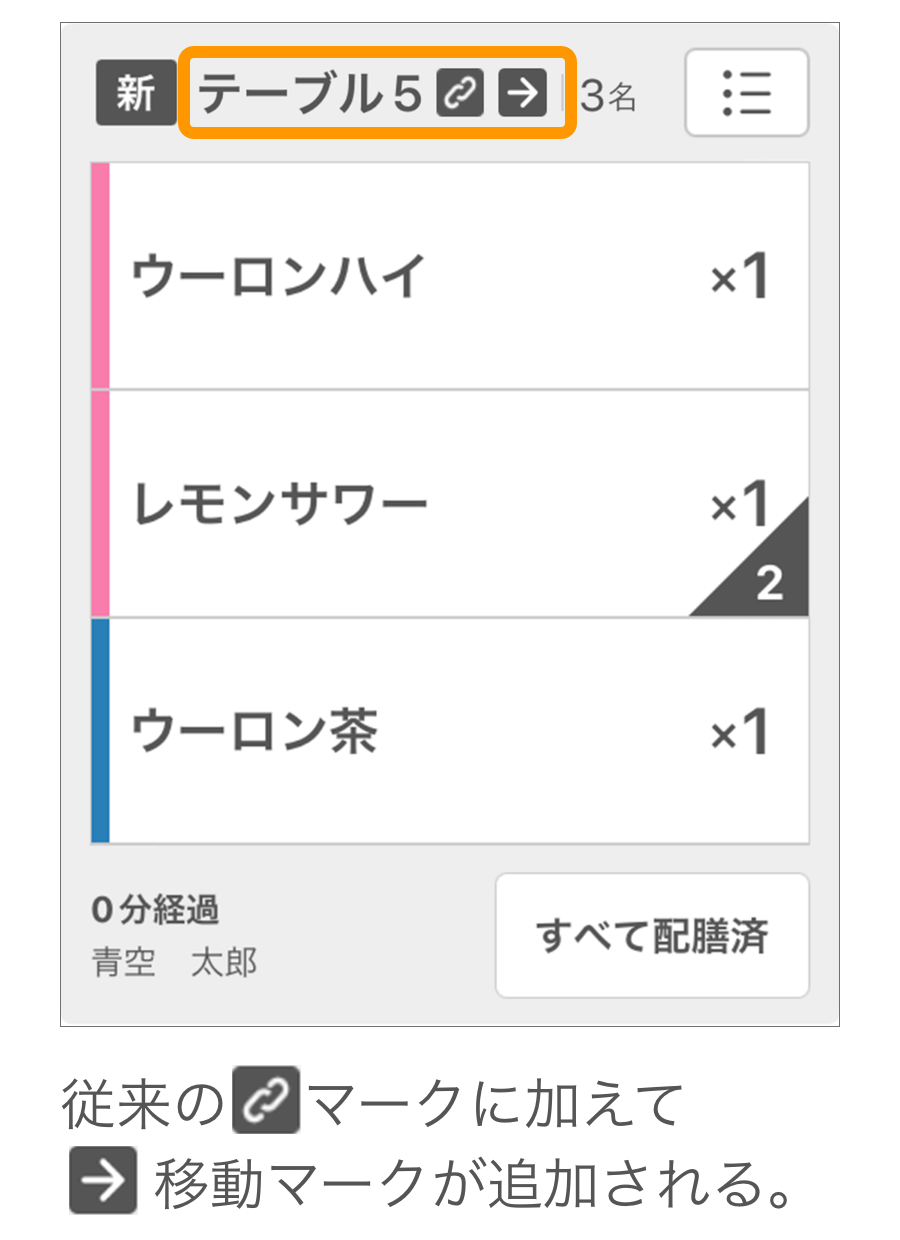This screenshot has height=1240, width=900.
Task: Select the レモンサワー order row
Action: coord(450,504)
